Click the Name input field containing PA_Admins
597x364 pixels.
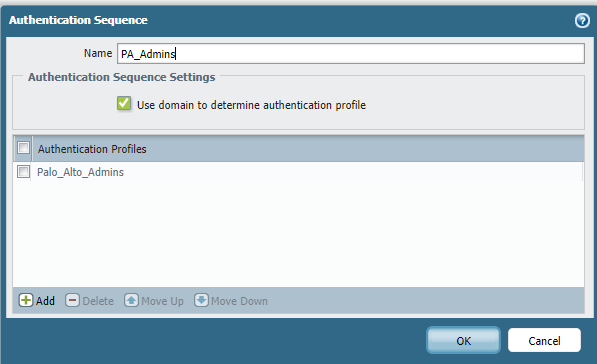351,54
